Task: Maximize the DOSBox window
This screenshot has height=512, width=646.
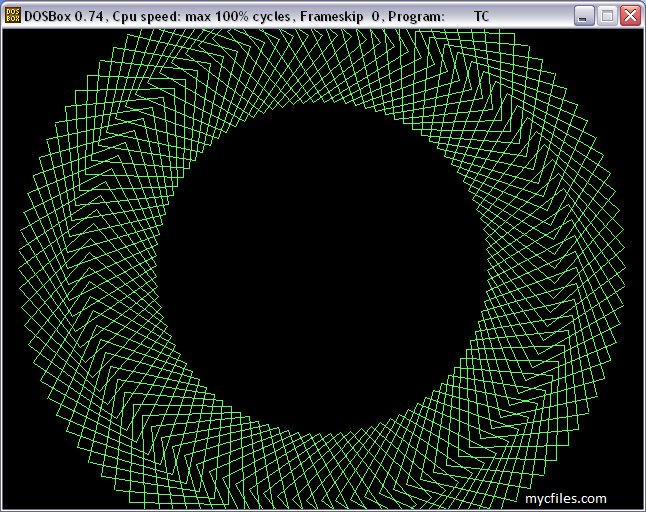Action: point(607,16)
